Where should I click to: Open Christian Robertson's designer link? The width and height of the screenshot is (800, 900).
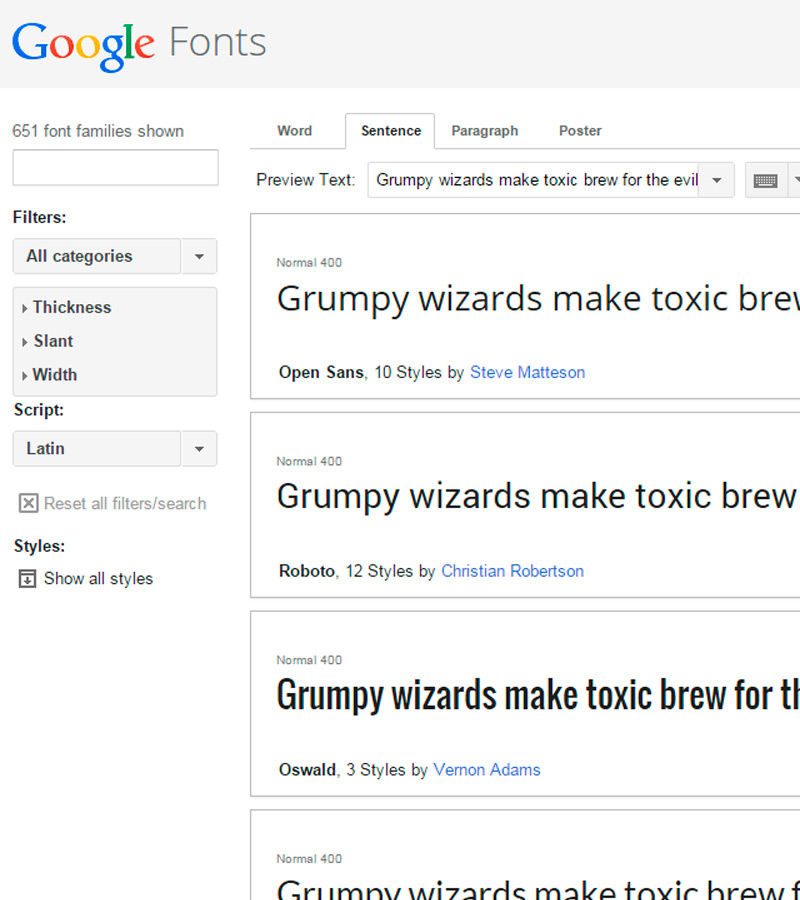pyautogui.click(x=512, y=572)
